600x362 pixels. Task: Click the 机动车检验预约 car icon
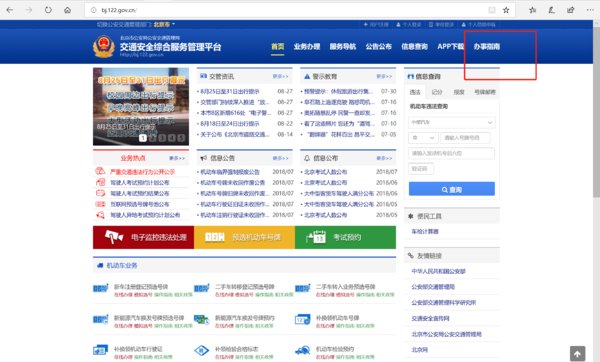point(303,350)
